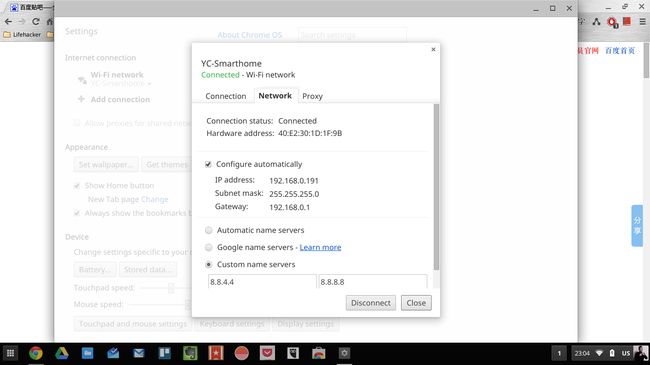Open the Learn more link
This screenshot has width=650, height=365.
tap(320, 247)
